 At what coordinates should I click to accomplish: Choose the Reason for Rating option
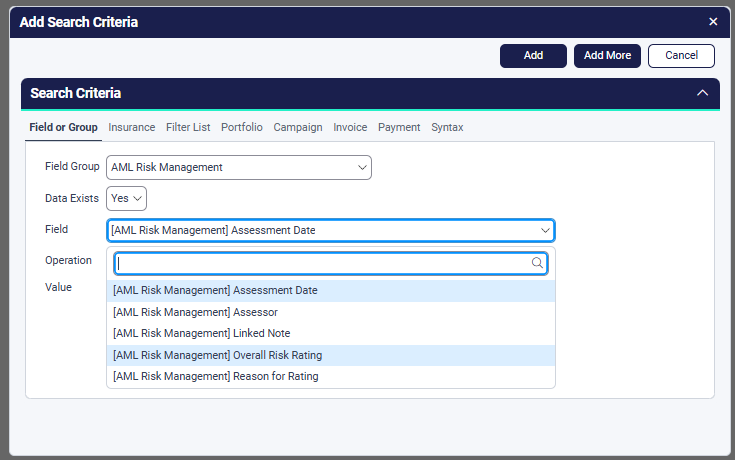[331, 377]
